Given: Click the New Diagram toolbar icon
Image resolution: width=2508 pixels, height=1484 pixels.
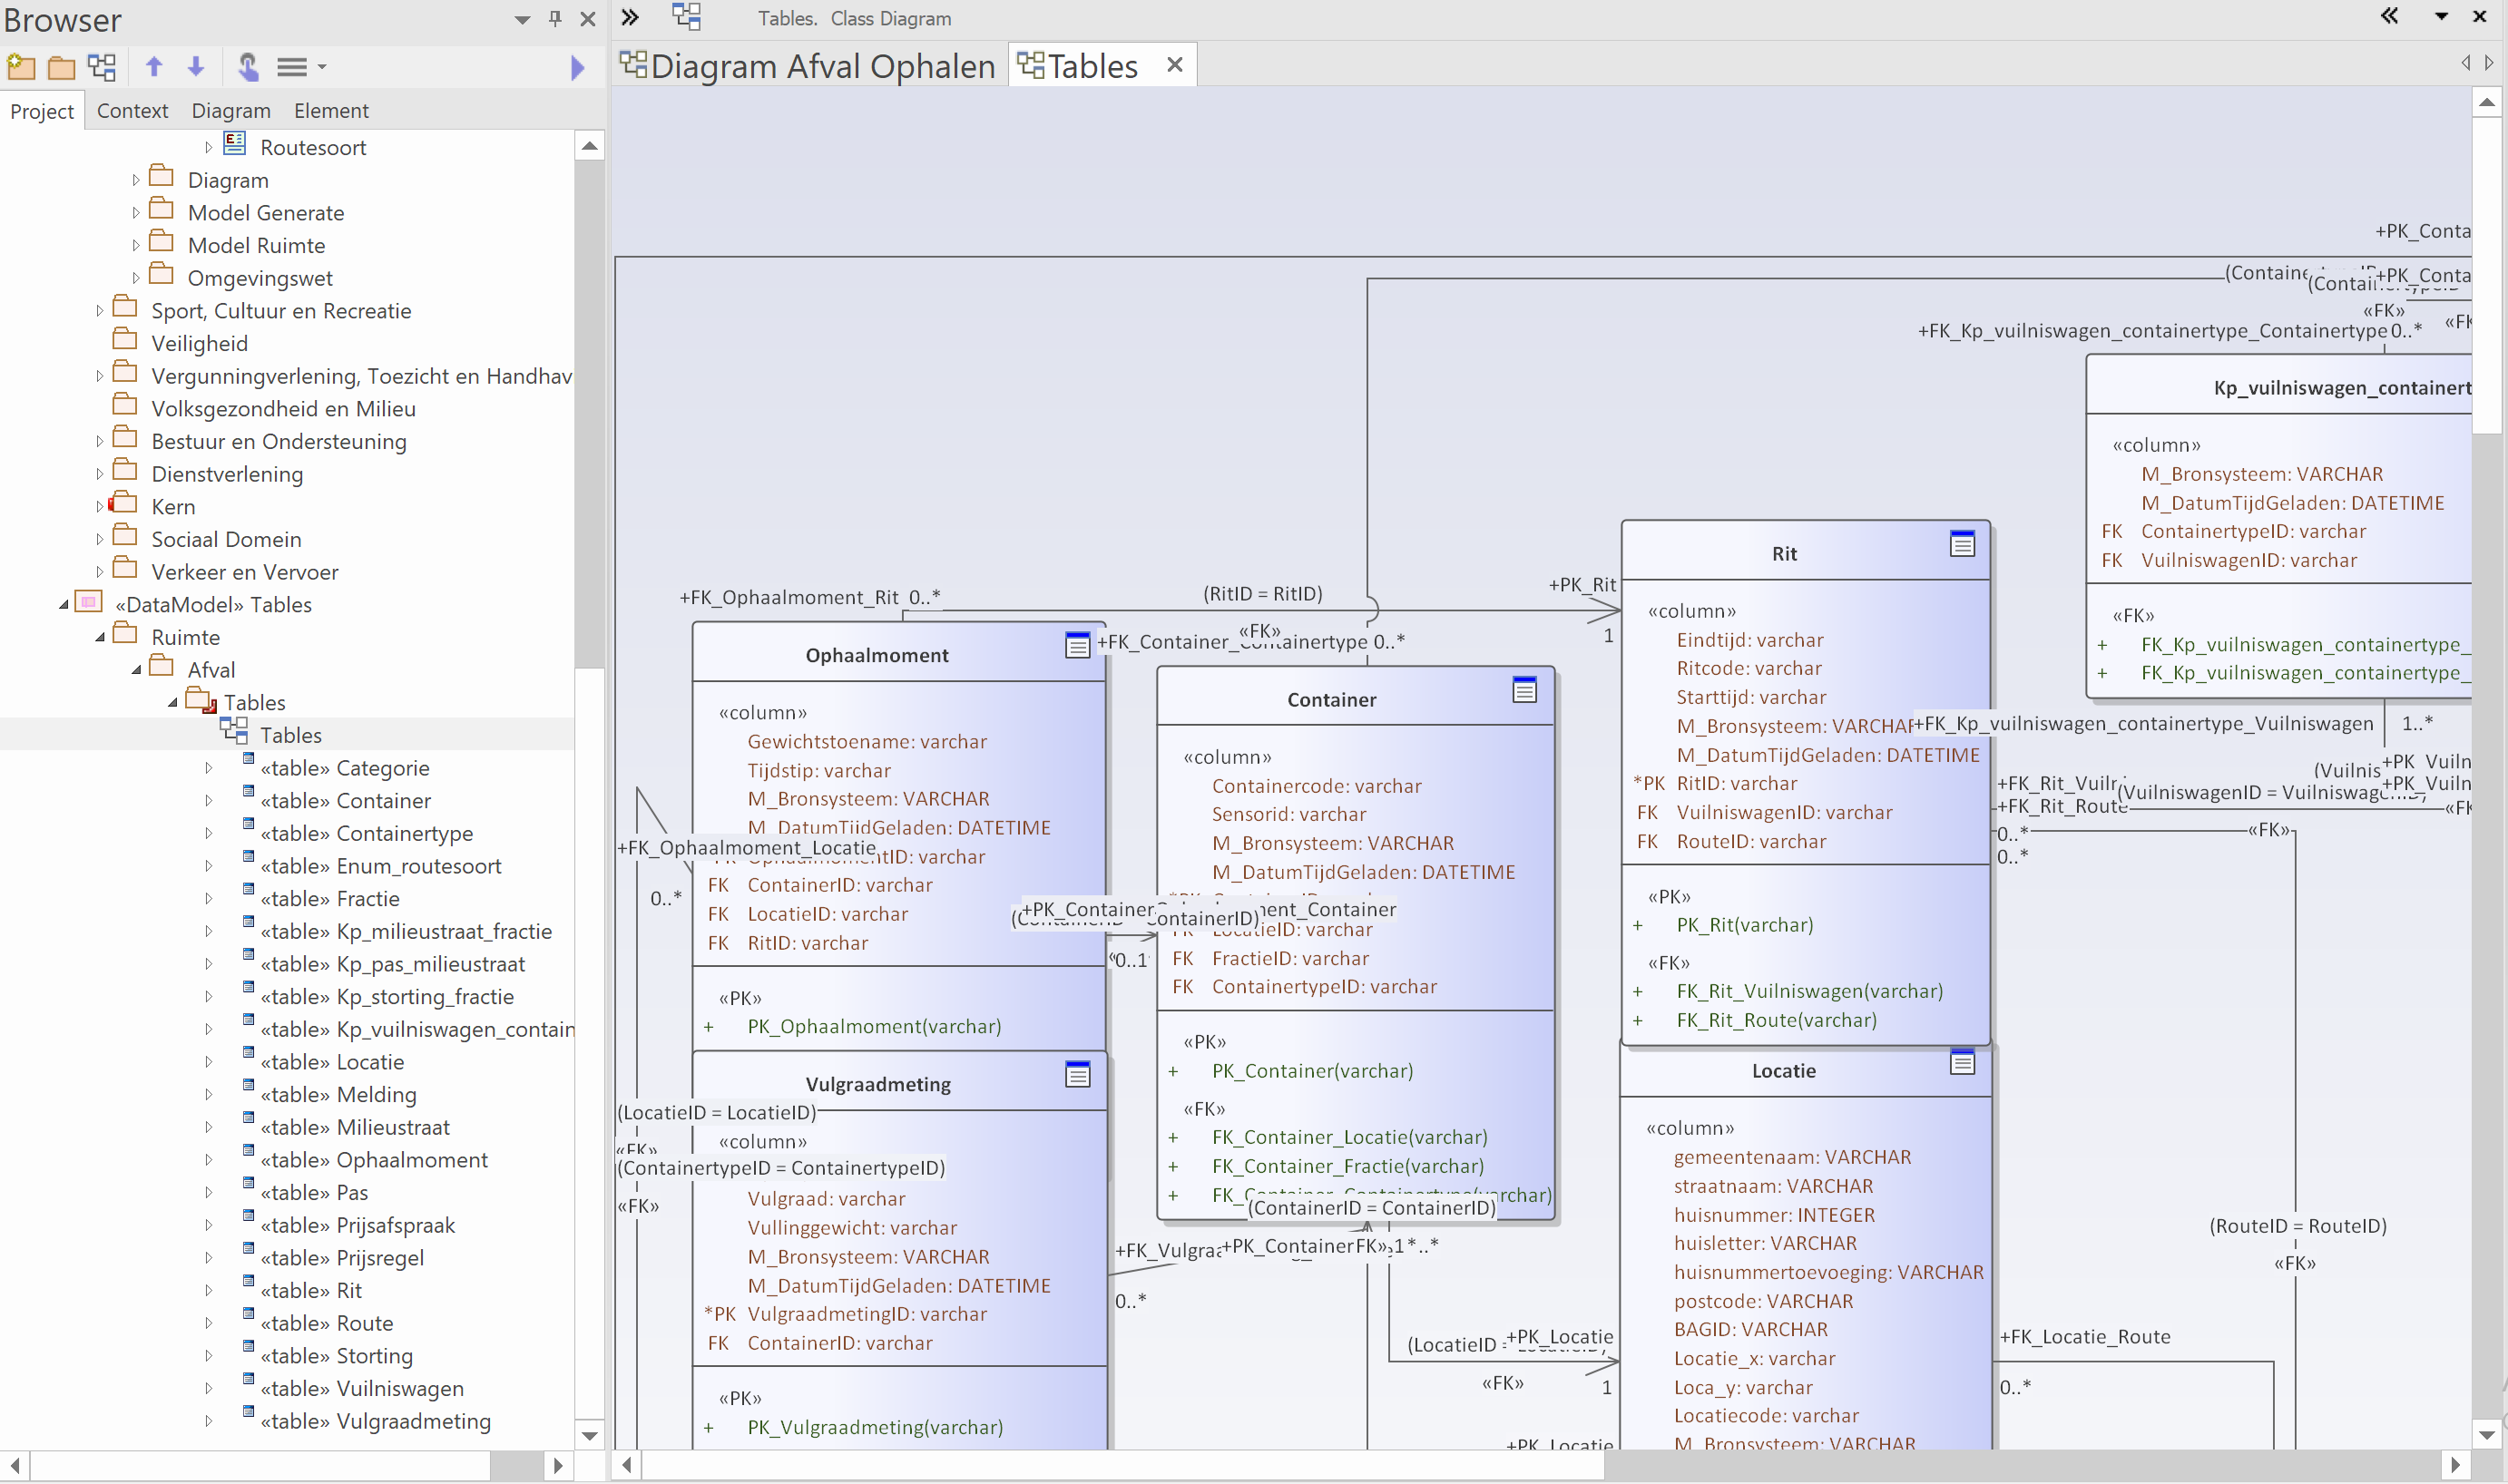Looking at the screenshot, I should (102, 67).
